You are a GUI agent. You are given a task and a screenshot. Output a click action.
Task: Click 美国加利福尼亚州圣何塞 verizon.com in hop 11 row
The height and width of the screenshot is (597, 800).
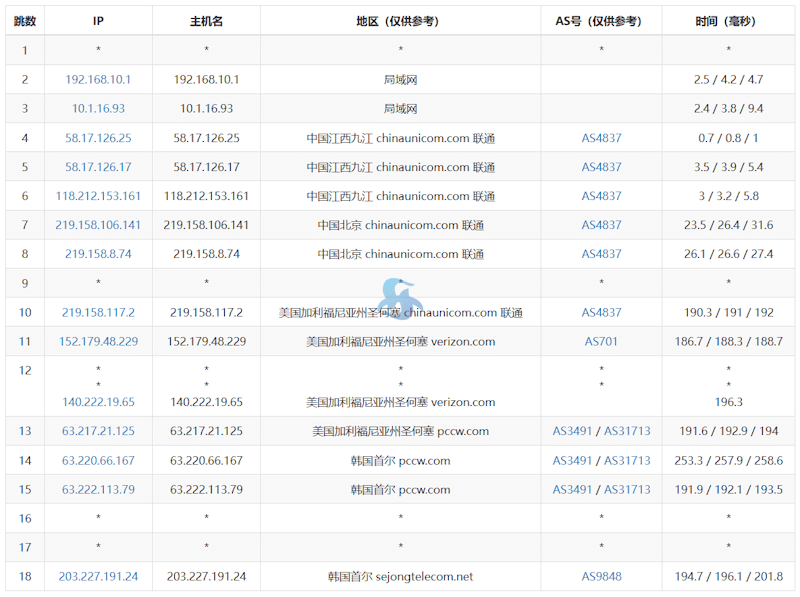pos(401,341)
